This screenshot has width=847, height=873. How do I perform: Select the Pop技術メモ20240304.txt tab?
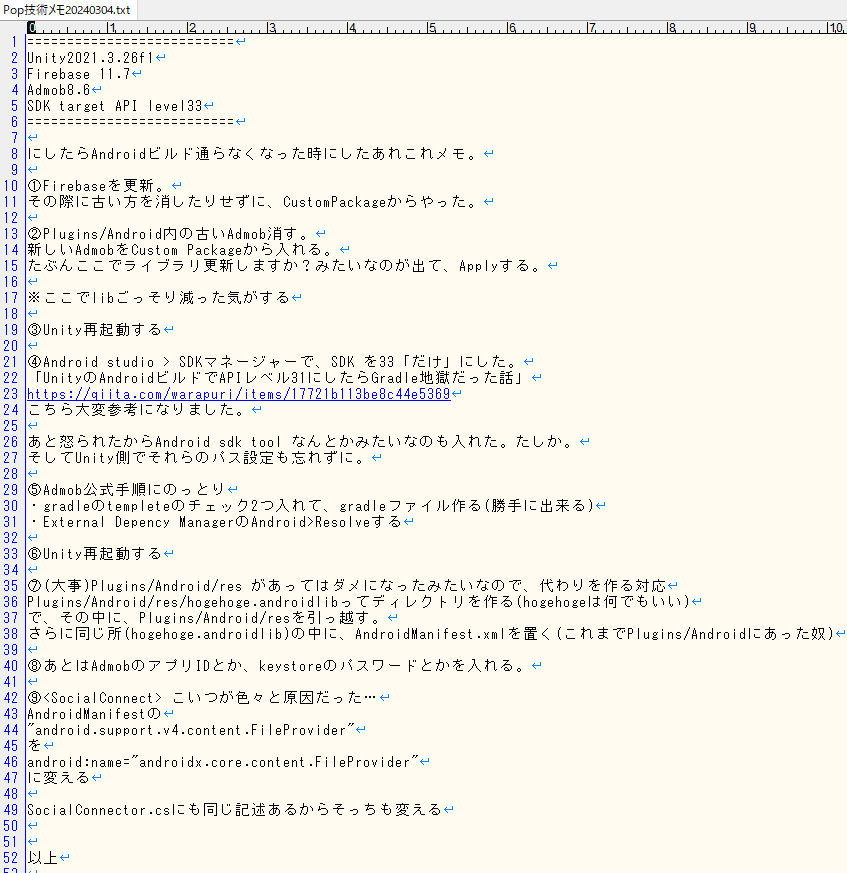coord(67,10)
